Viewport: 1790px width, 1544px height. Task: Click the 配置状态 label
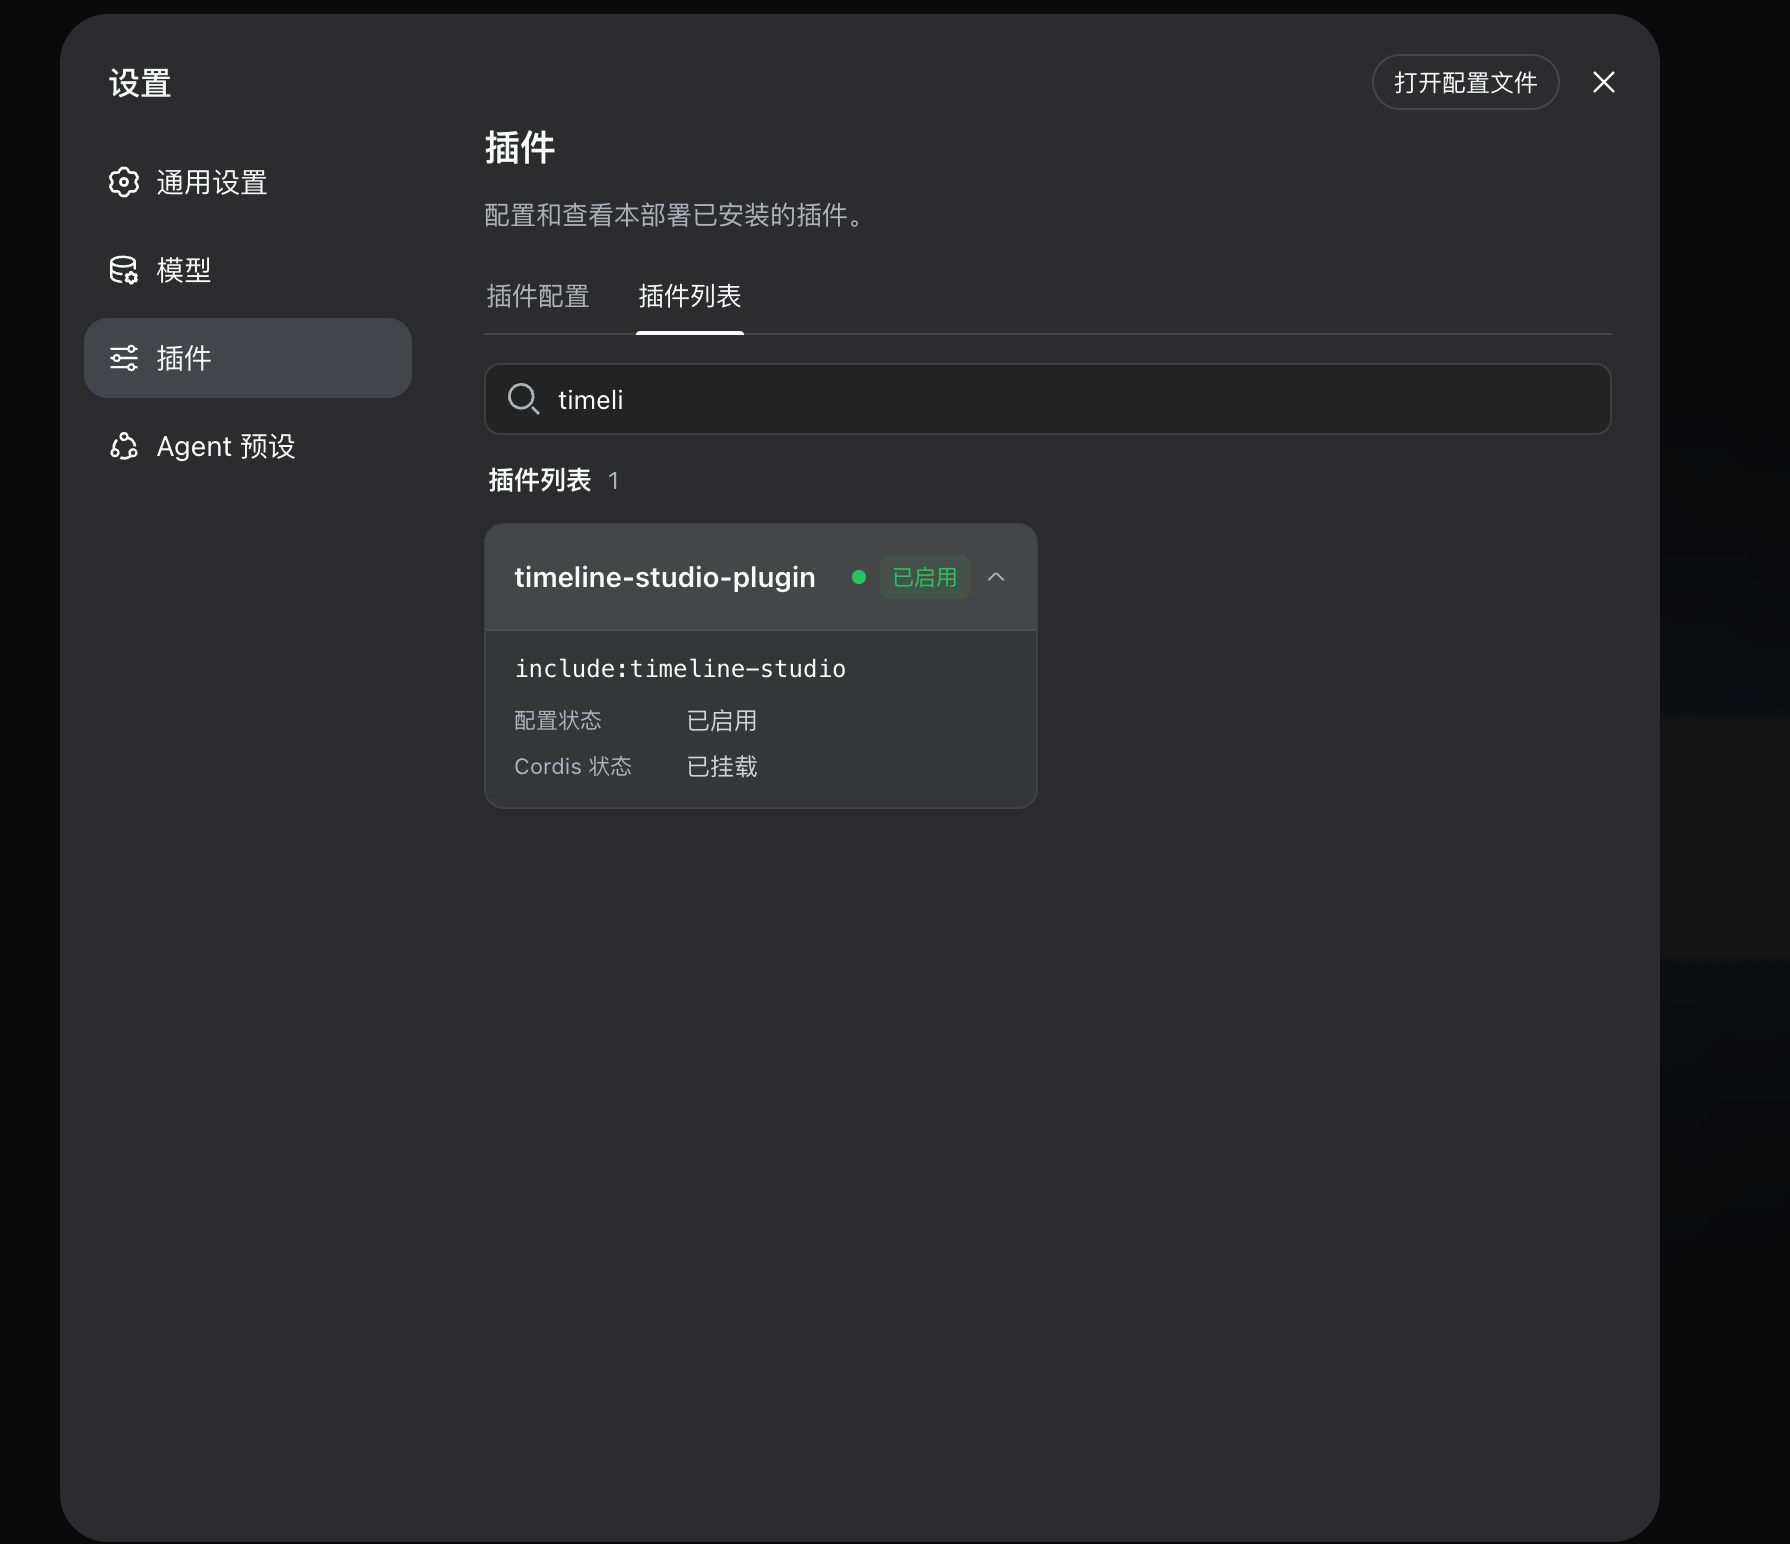pos(558,720)
